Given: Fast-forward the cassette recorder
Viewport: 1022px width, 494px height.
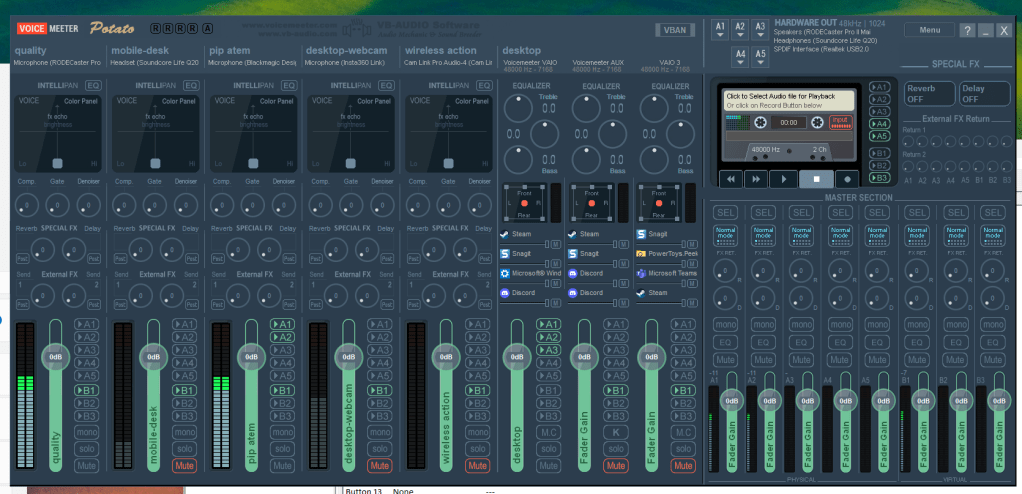Looking at the screenshot, I should [x=756, y=179].
